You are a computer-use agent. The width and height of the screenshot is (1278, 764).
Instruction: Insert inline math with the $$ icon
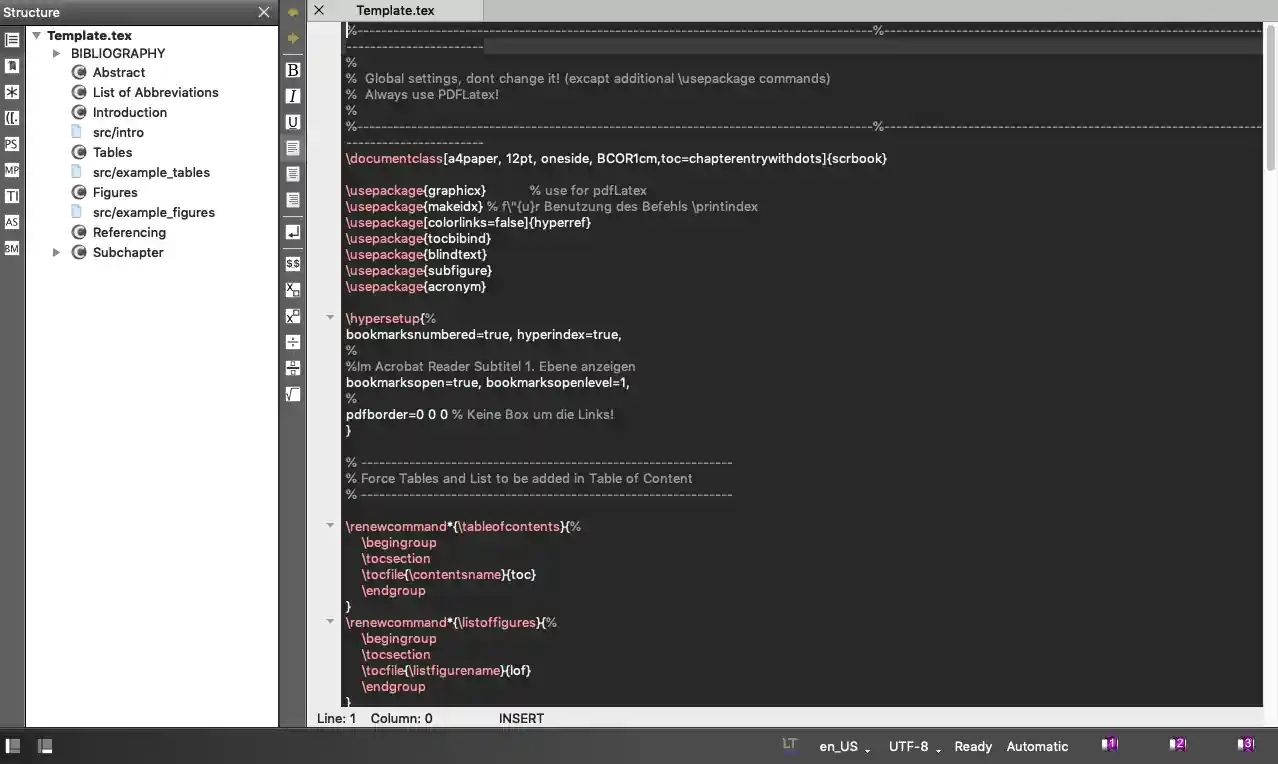[x=293, y=264]
